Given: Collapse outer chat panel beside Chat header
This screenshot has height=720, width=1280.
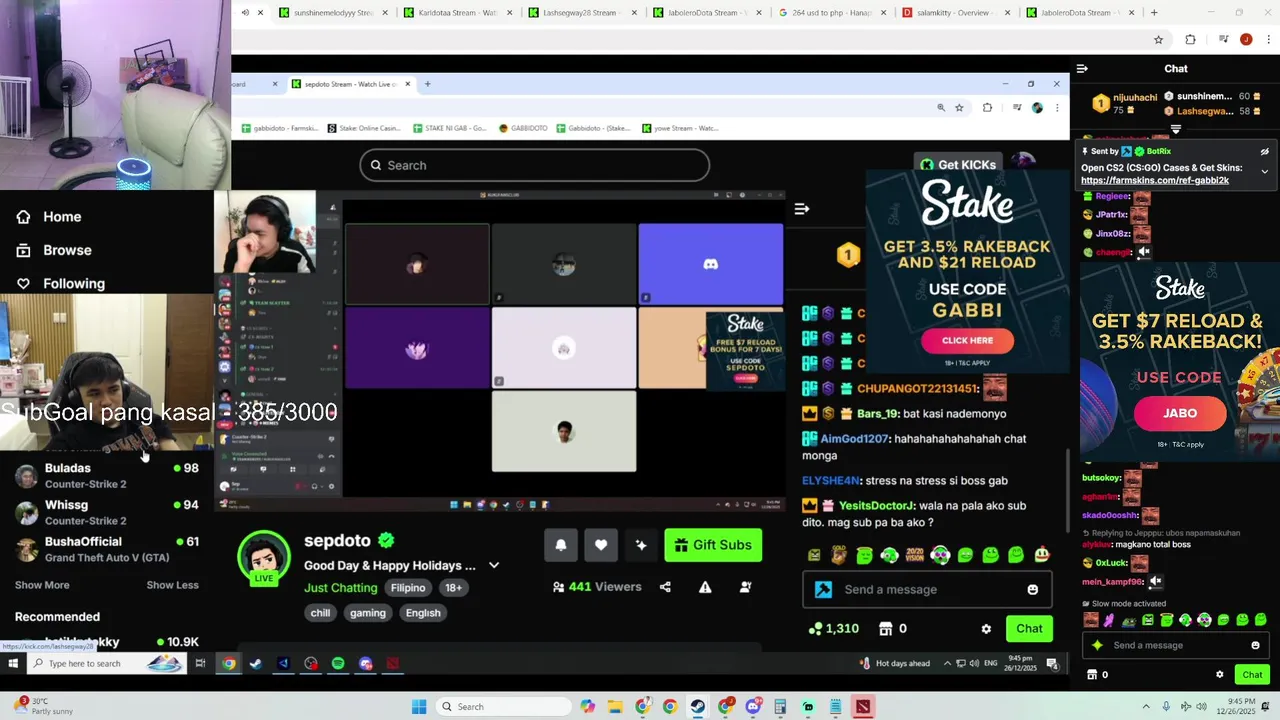Looking at the screenshot, I should (1082, 69).
